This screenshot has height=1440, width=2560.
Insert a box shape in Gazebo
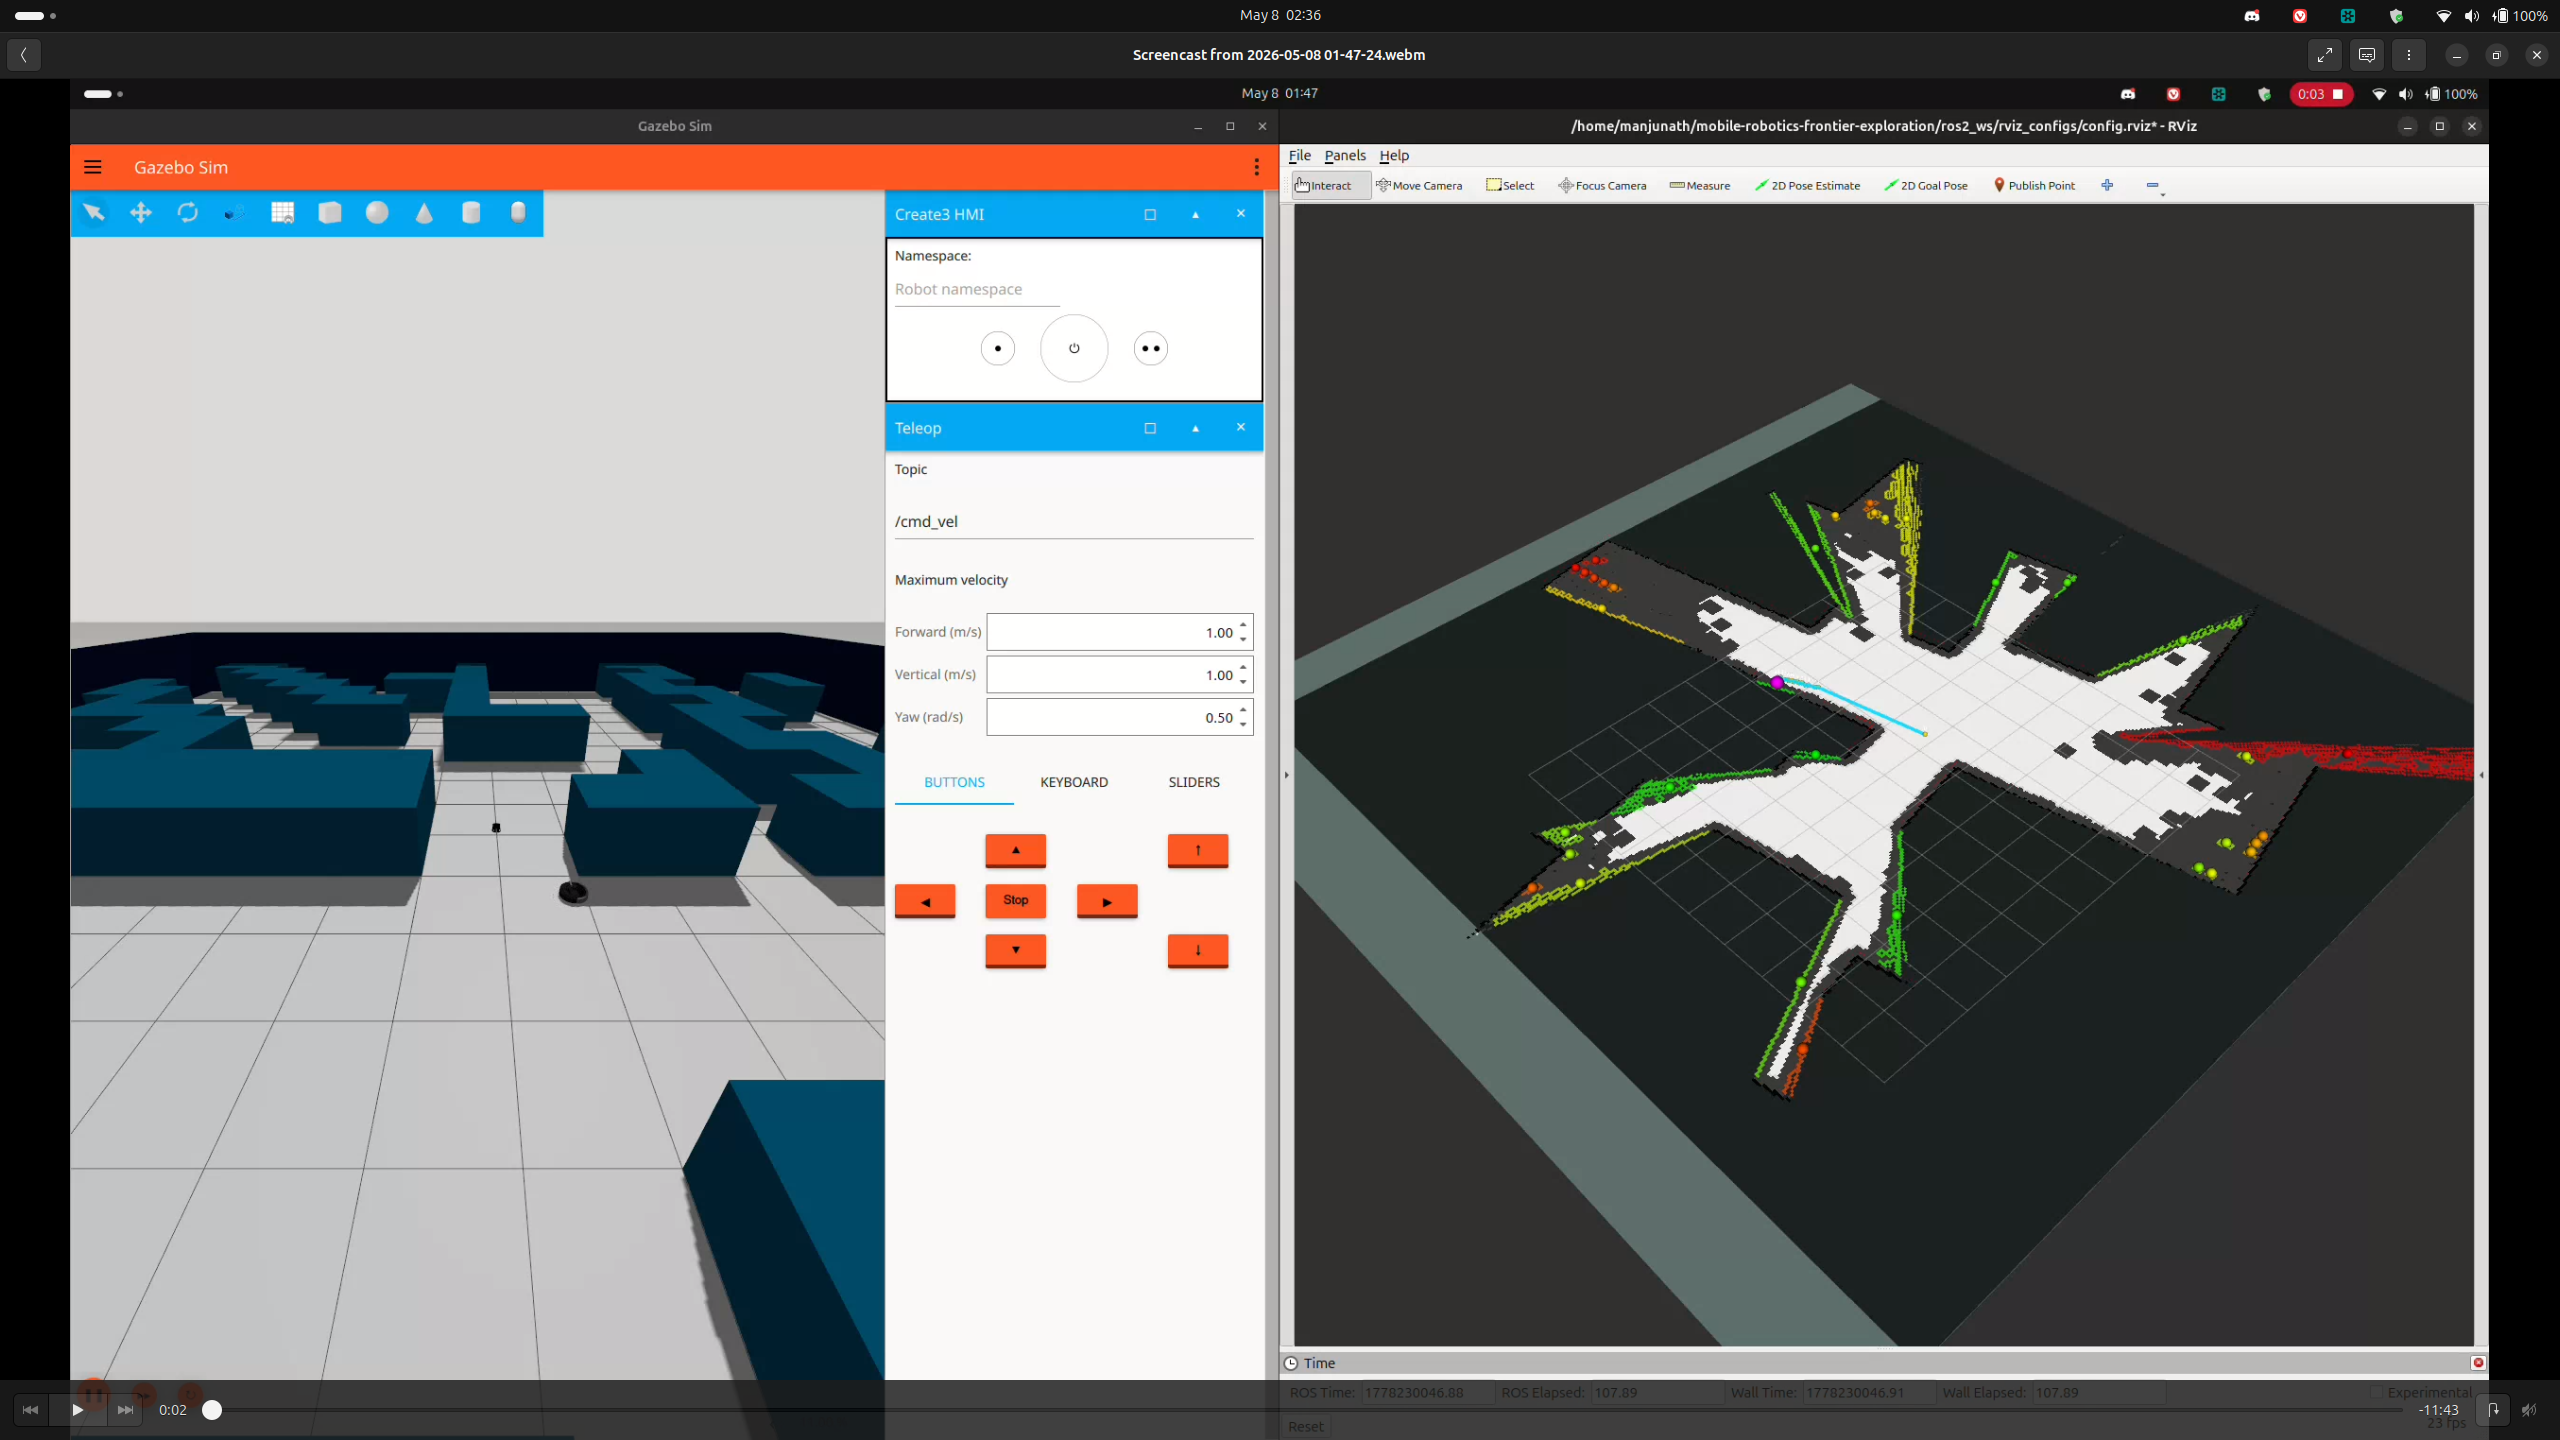click(330, 212)
